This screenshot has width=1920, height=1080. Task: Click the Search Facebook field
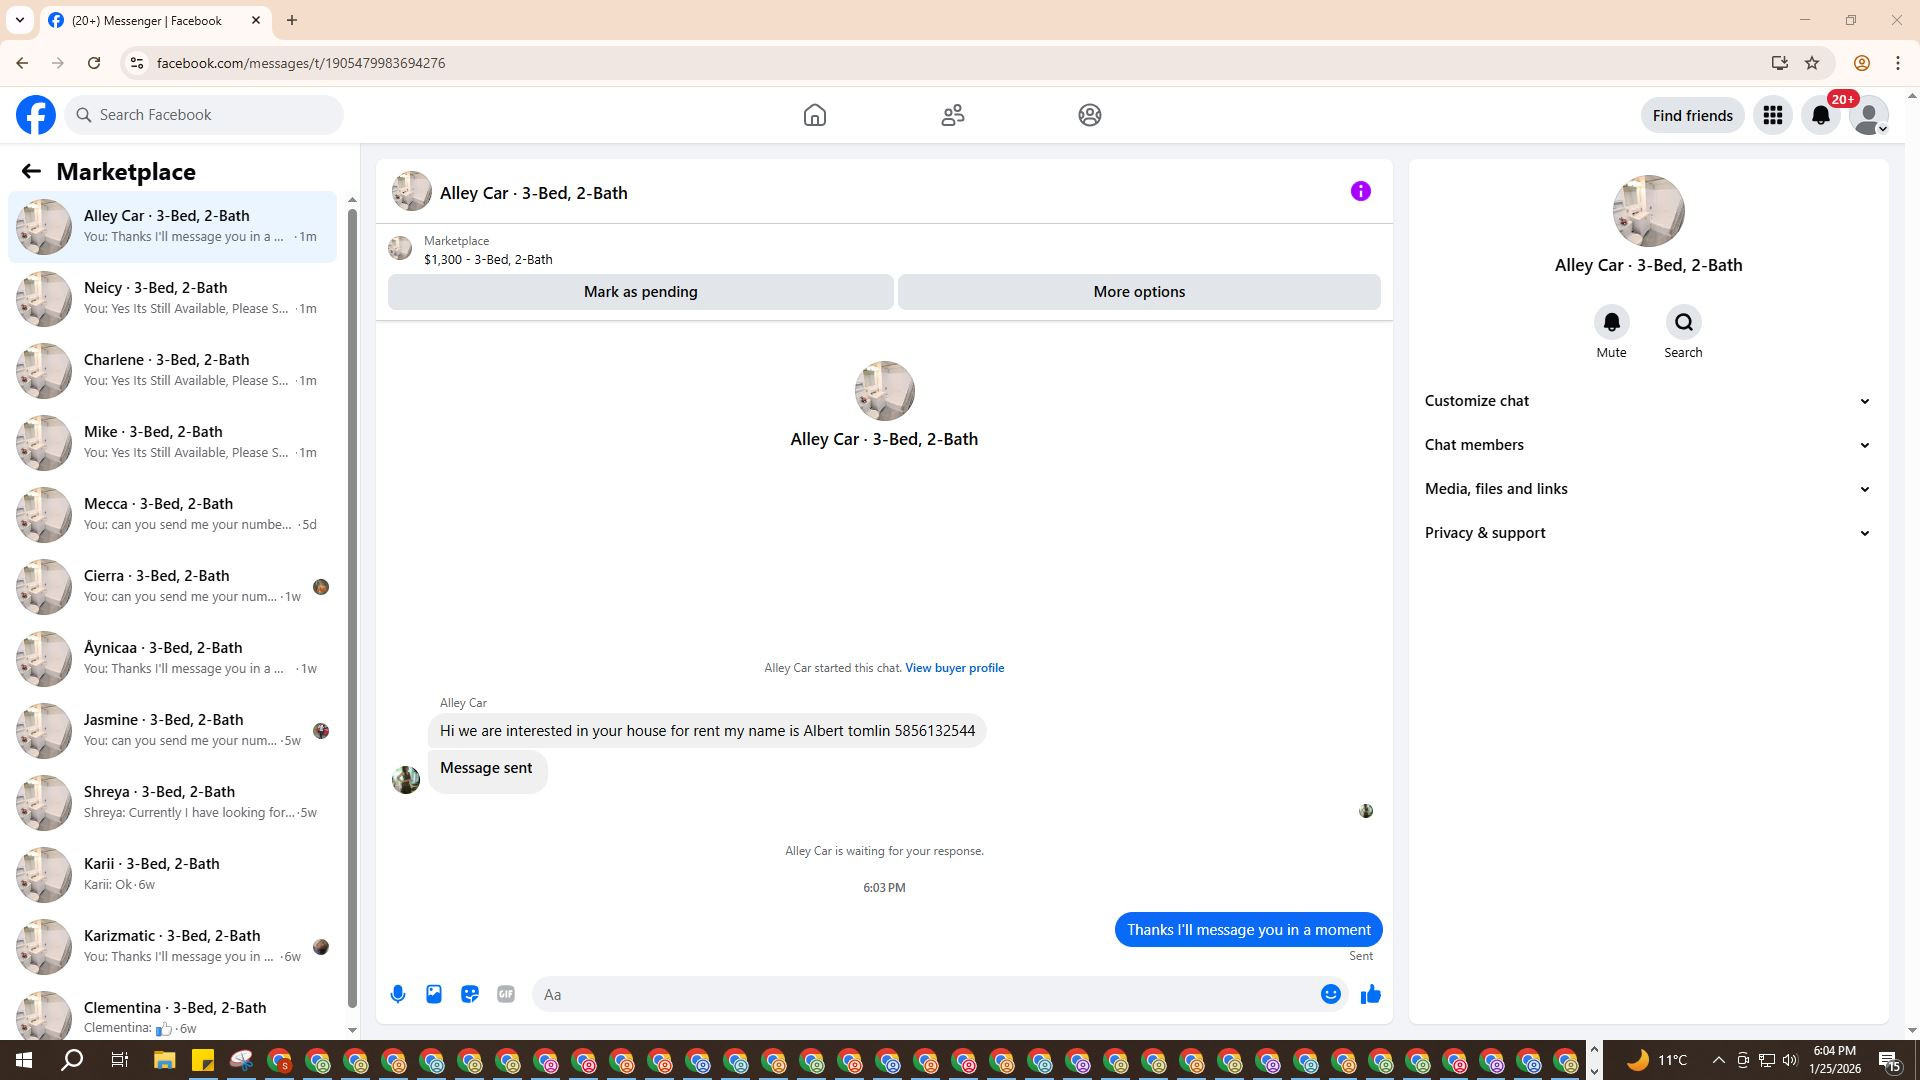204,115
